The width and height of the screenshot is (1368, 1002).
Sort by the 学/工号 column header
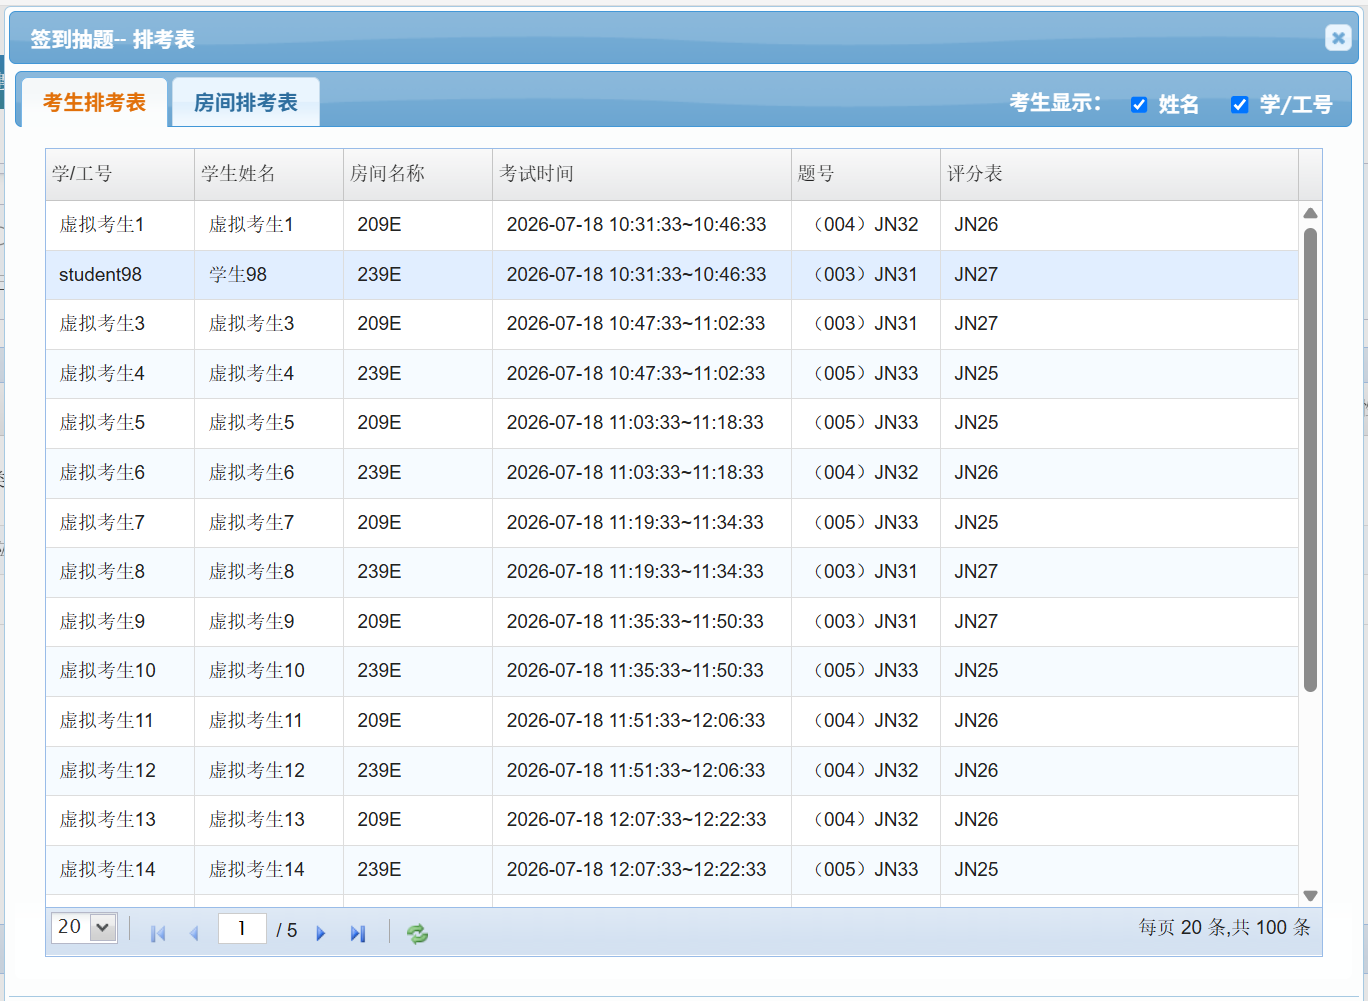pyautogui.click(x=120, y=174)
